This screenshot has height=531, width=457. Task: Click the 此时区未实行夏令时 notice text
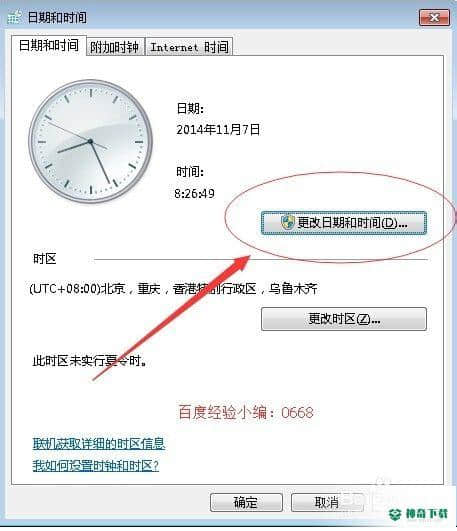click(90, 361)
